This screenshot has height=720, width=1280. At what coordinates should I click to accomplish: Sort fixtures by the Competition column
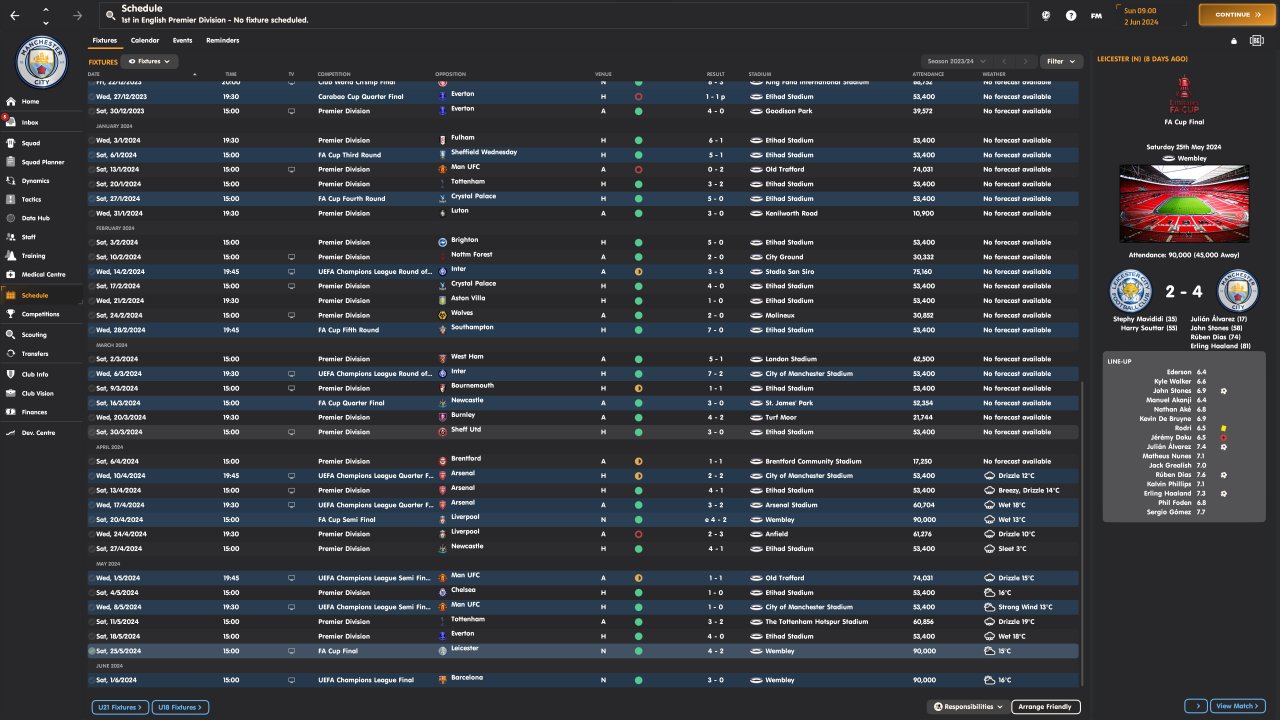(334, 74)
